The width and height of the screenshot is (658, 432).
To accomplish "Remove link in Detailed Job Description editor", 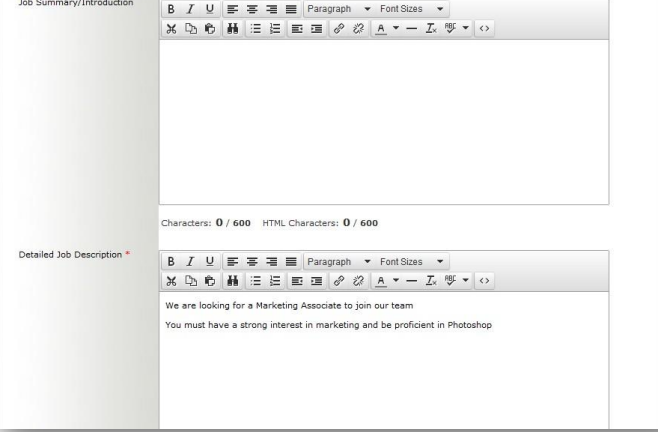I will (x=358, y=281).
